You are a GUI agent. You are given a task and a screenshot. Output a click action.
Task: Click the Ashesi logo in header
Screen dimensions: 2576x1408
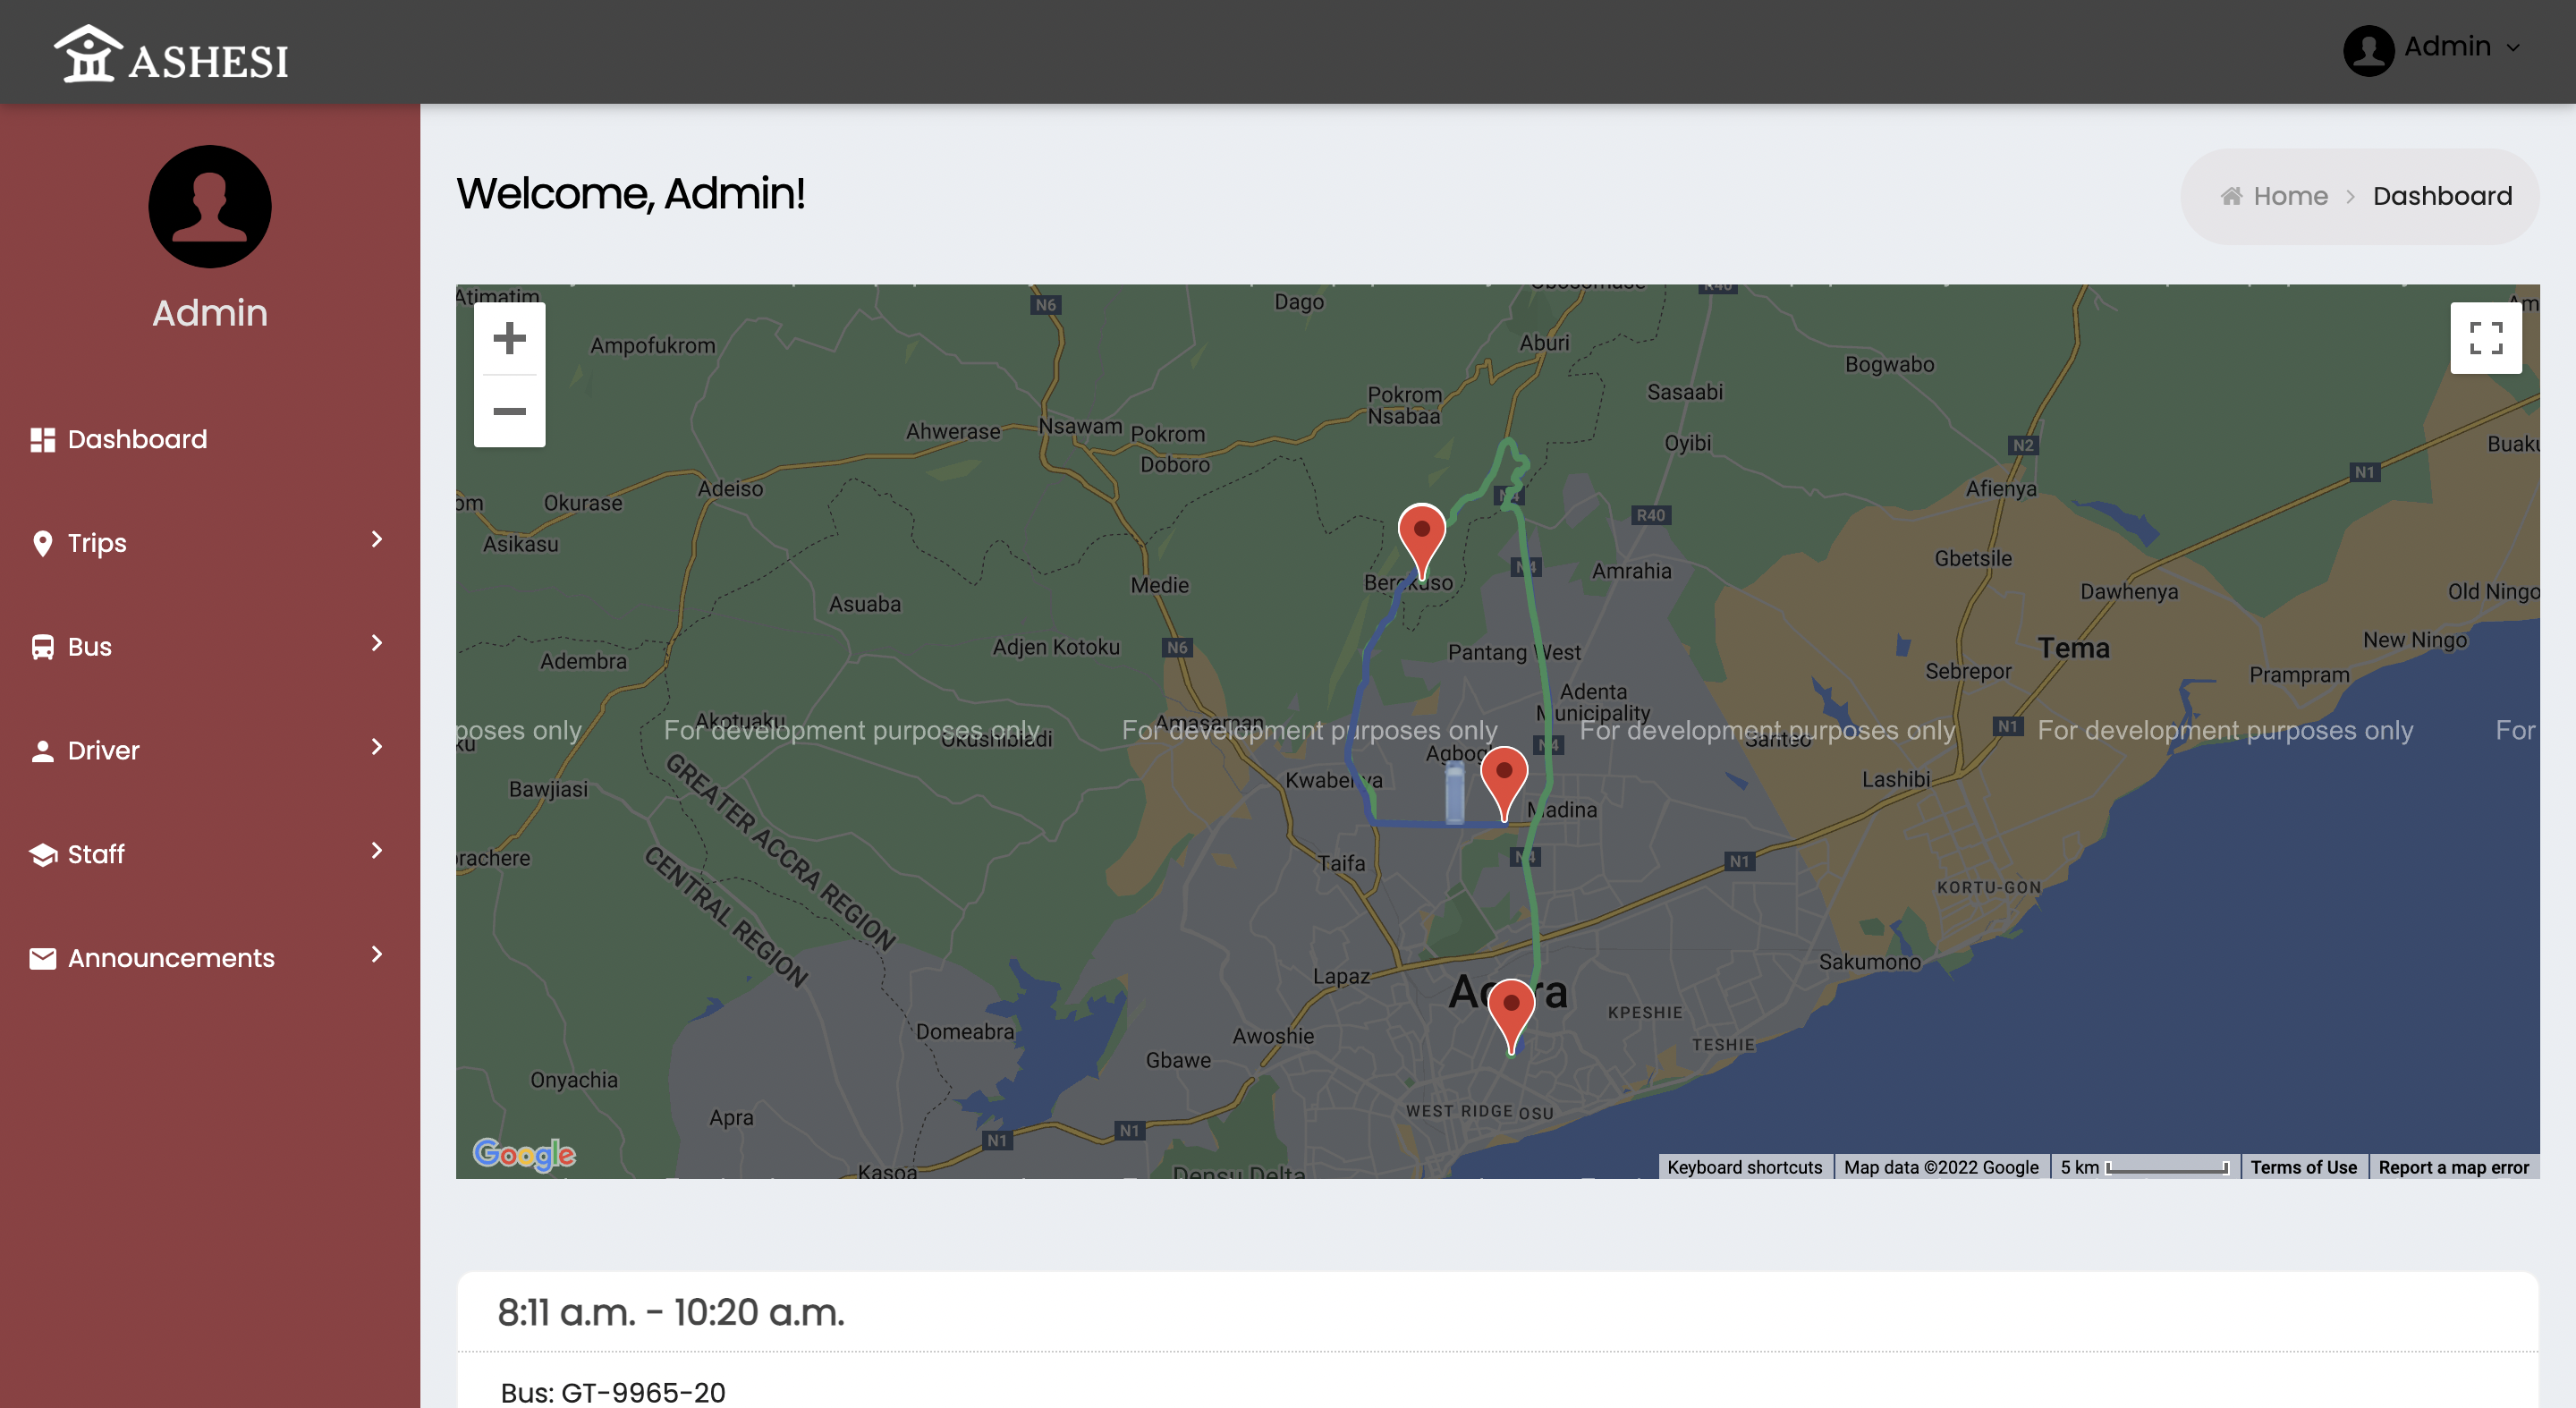click(x=171, y=54)
